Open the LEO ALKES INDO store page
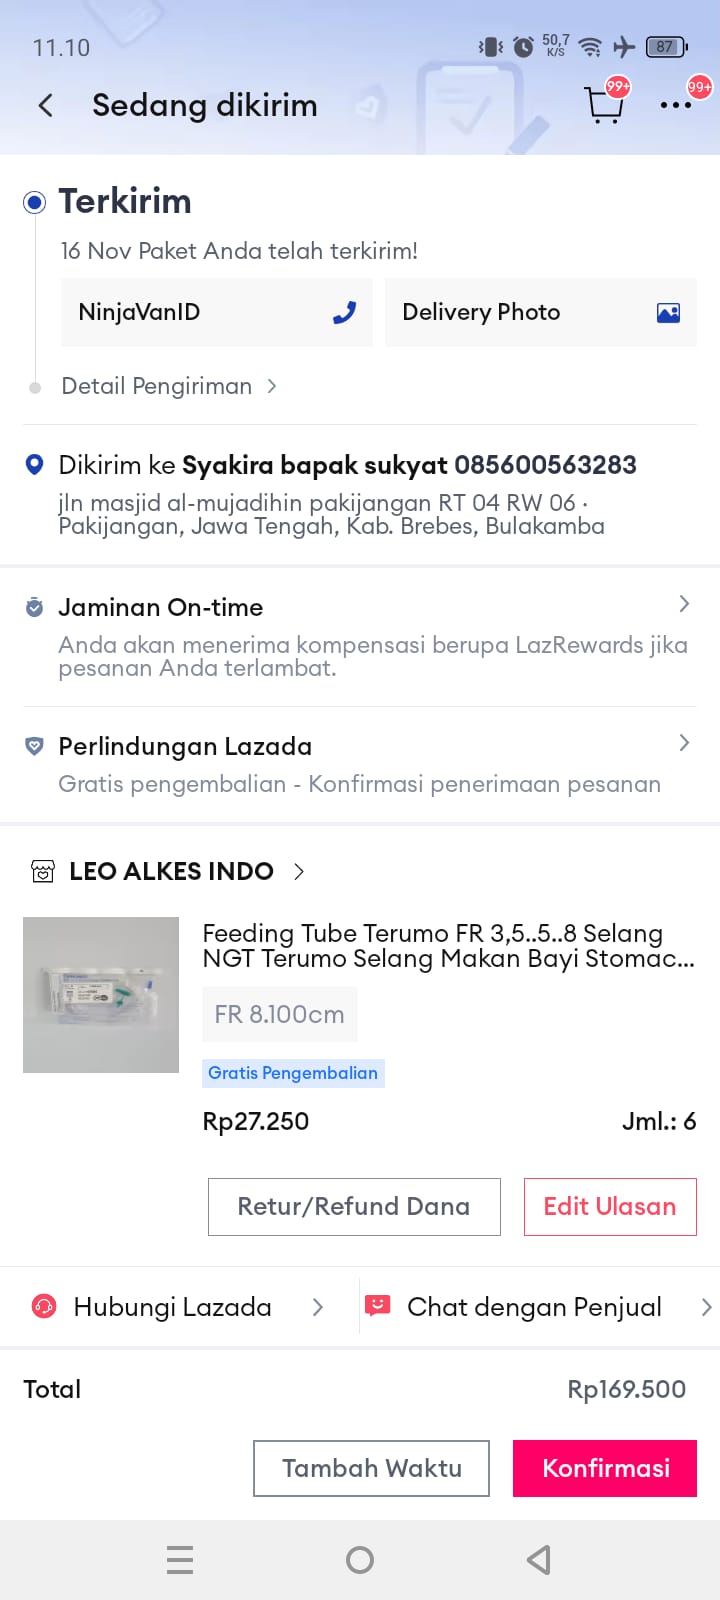Viewport: 720px width, 1600px height. (x=172, y=871)
